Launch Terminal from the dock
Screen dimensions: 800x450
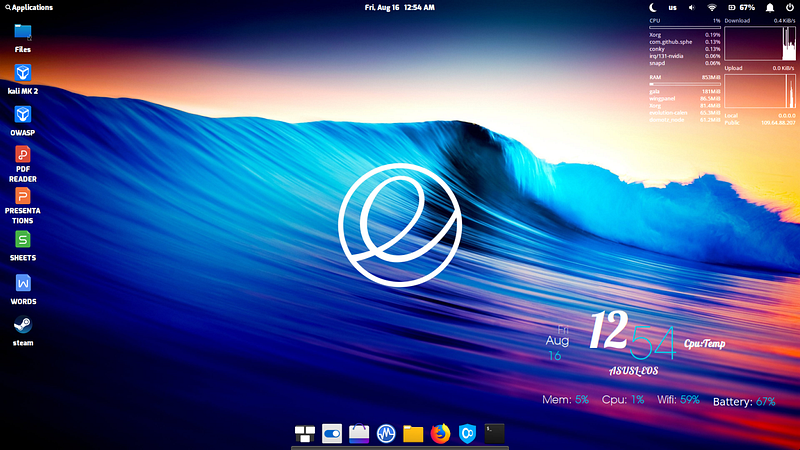(494, 434)
